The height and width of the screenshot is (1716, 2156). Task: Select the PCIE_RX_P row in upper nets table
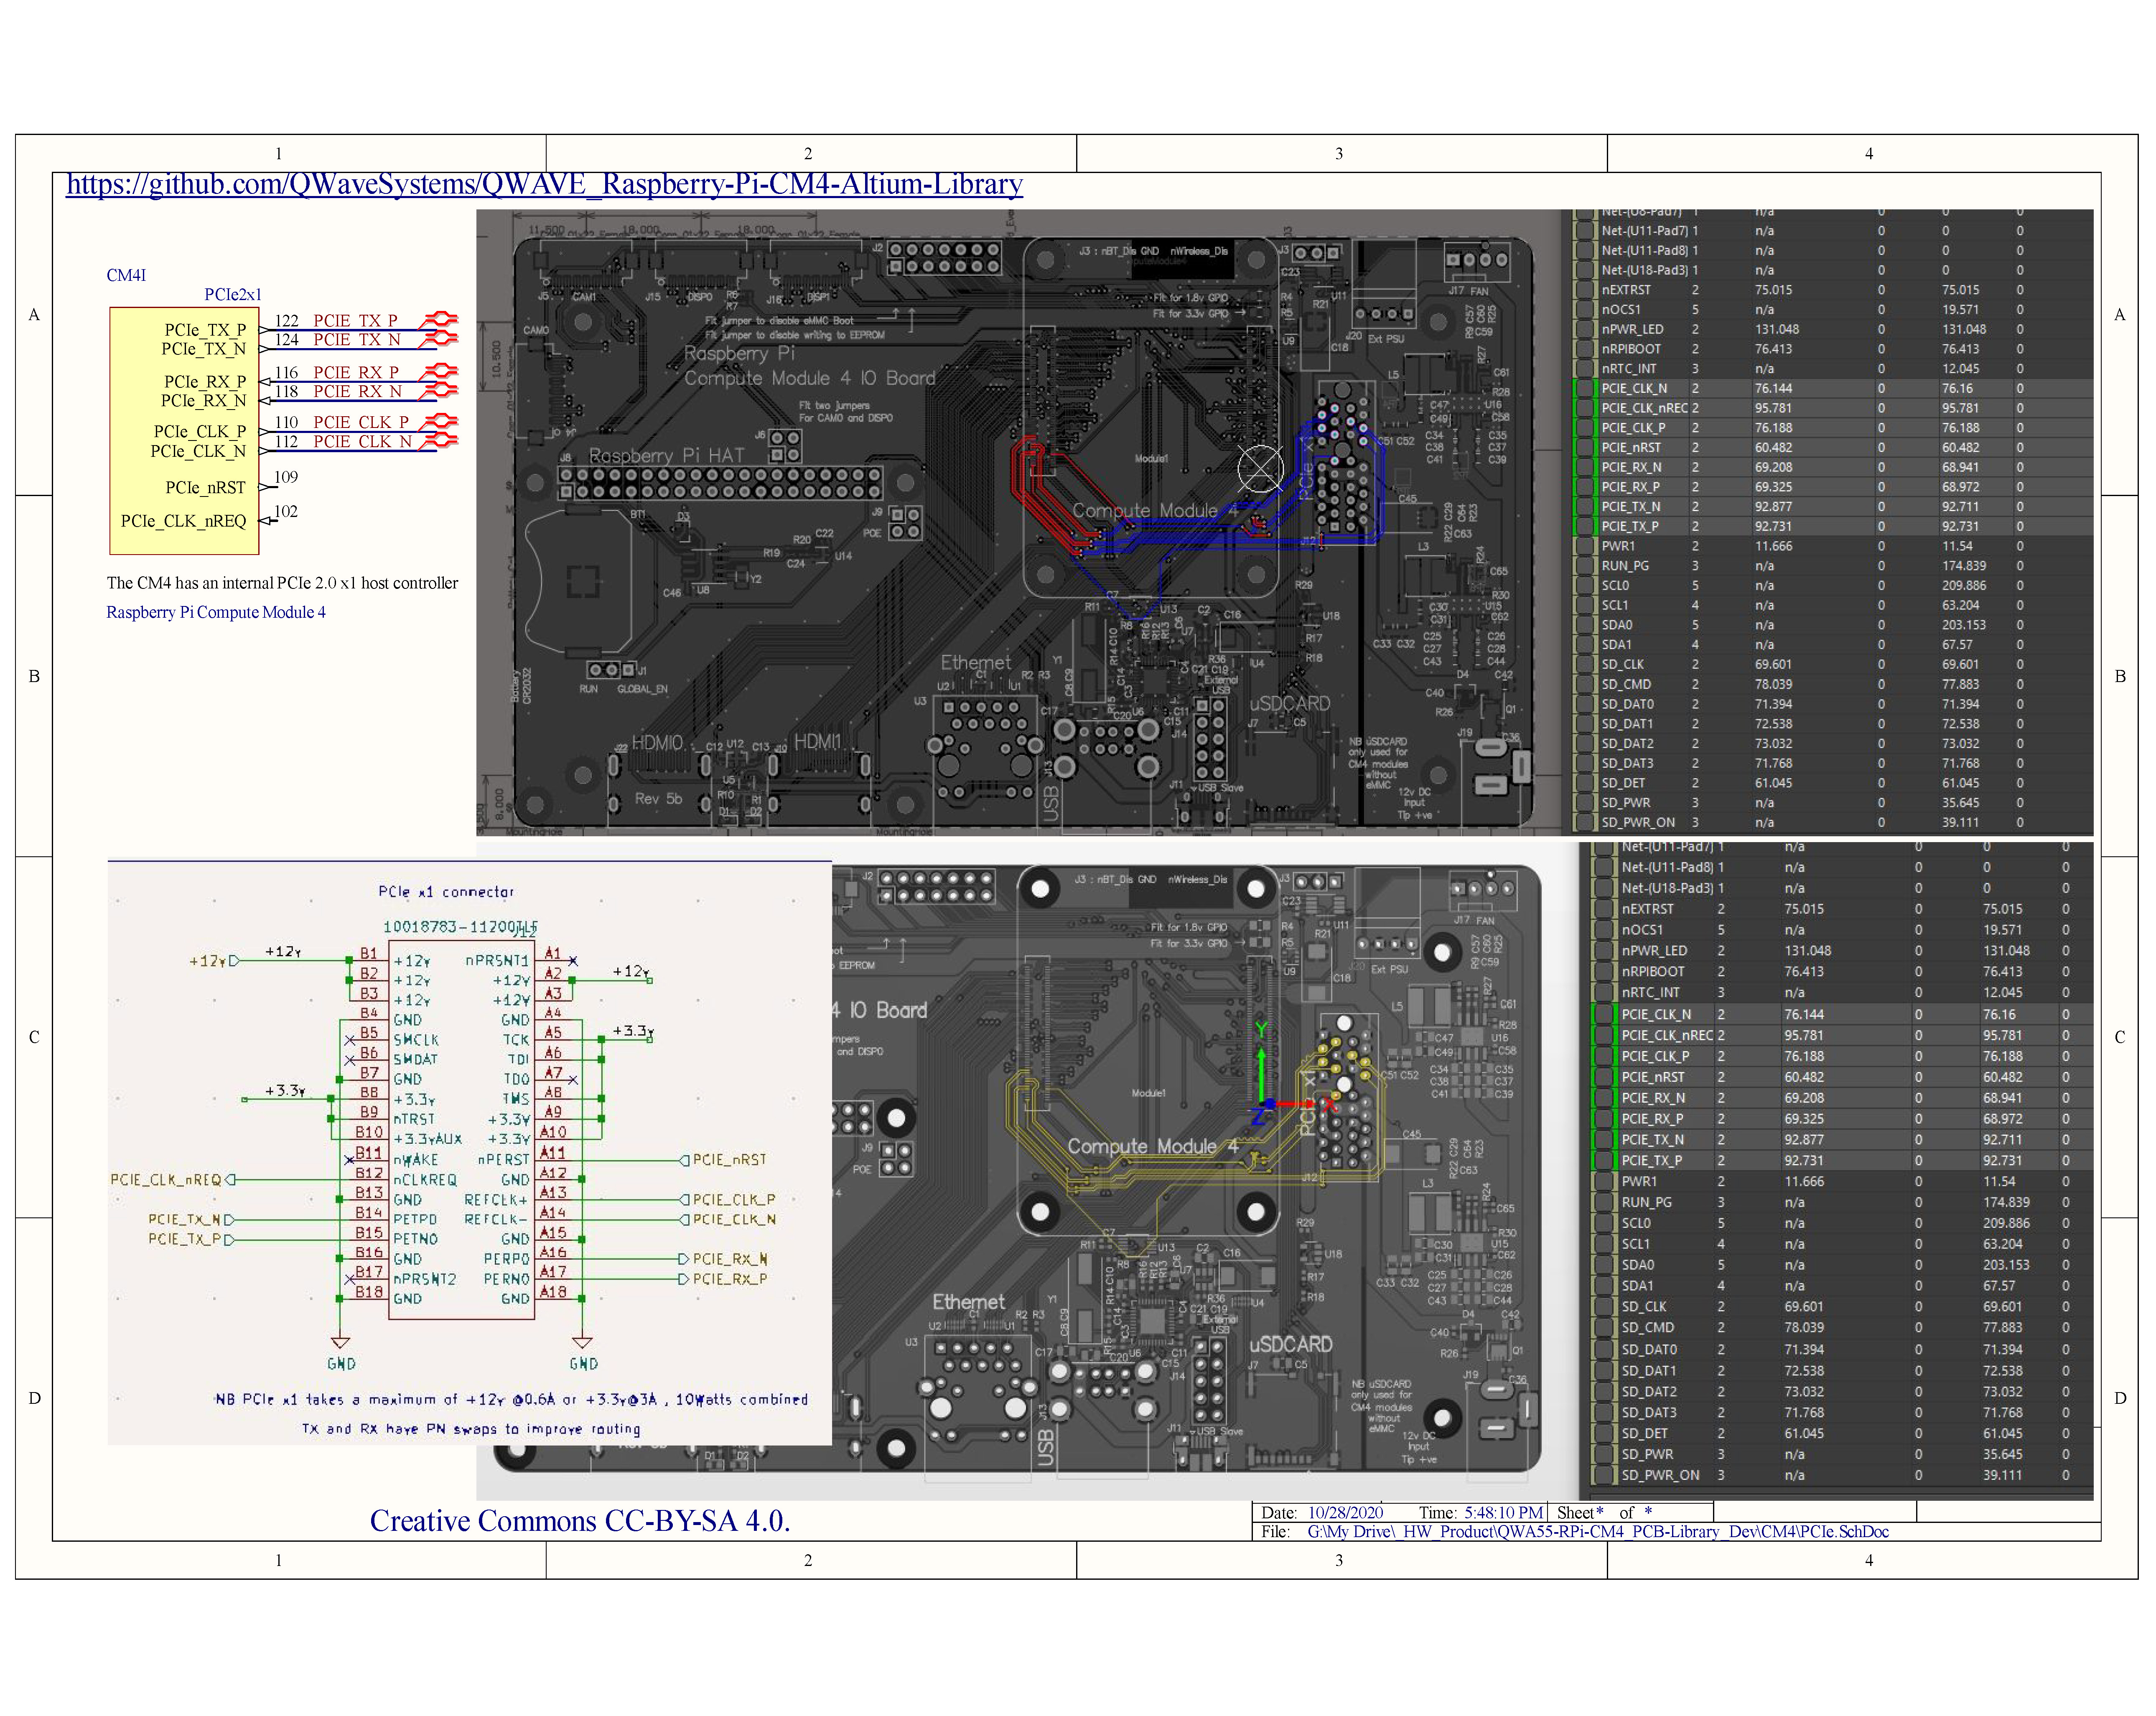tap(1833, 487)
